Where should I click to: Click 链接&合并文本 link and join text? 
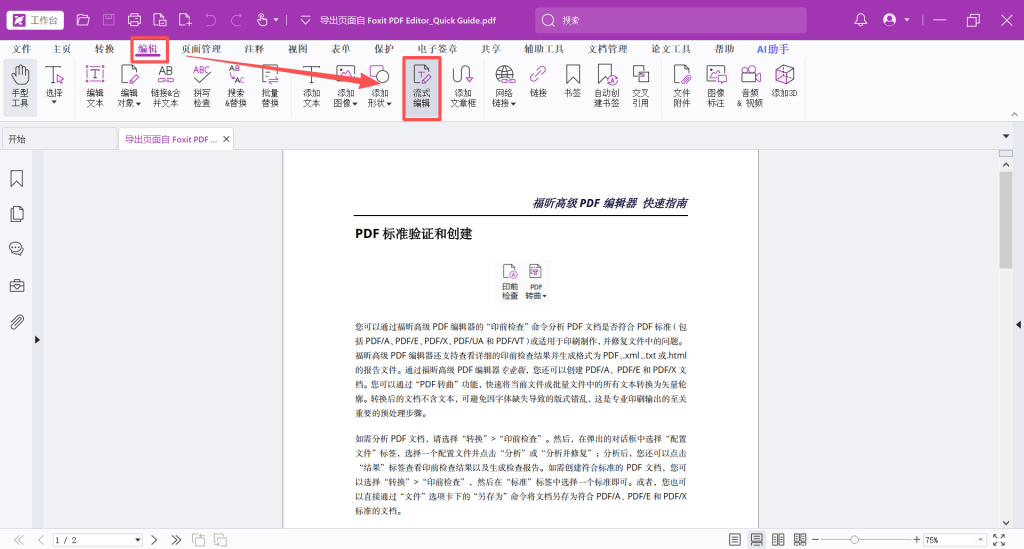tap(165, 86)
